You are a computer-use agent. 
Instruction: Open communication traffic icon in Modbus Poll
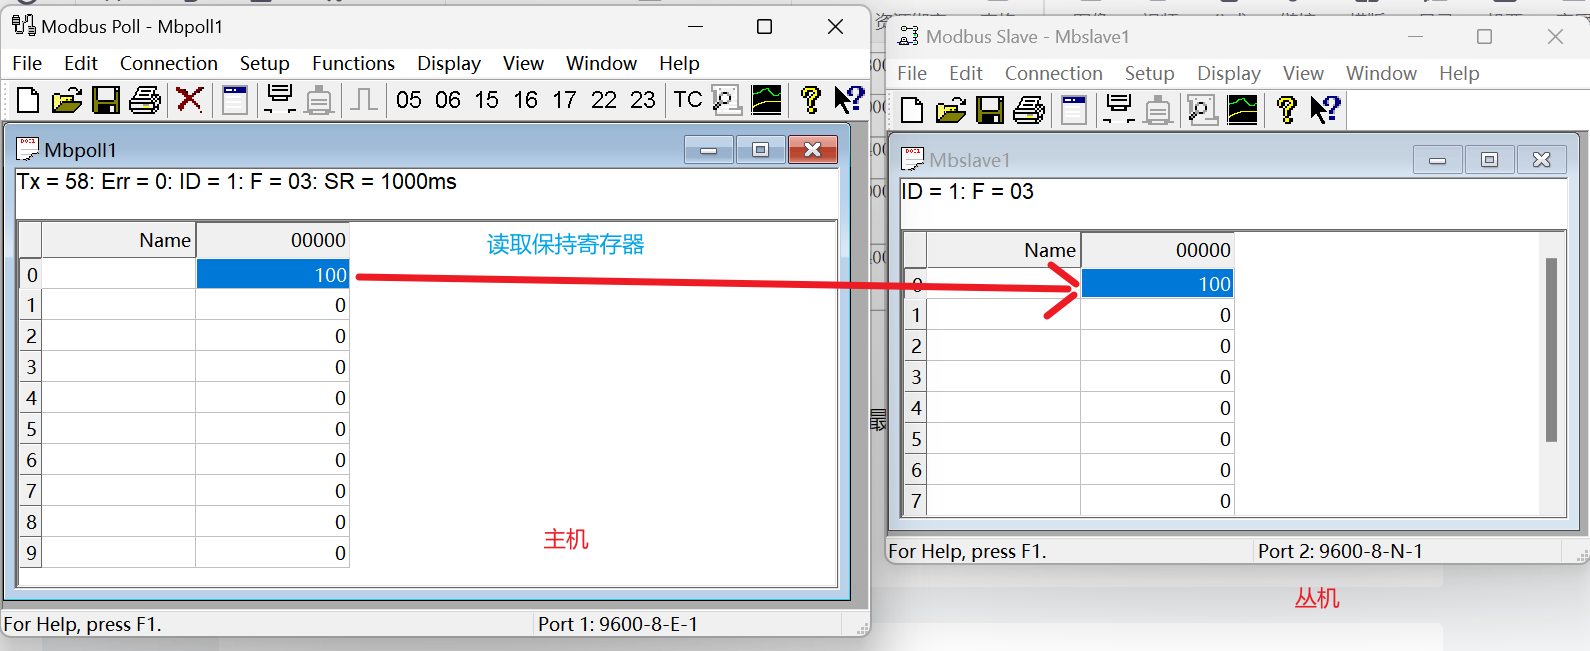point(727,100)
